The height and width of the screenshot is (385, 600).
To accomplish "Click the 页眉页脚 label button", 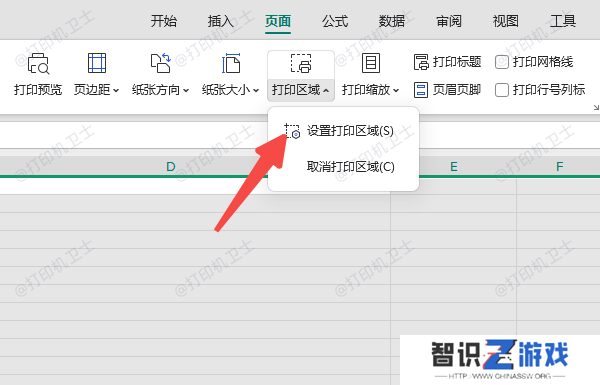I will click(457, 90).
